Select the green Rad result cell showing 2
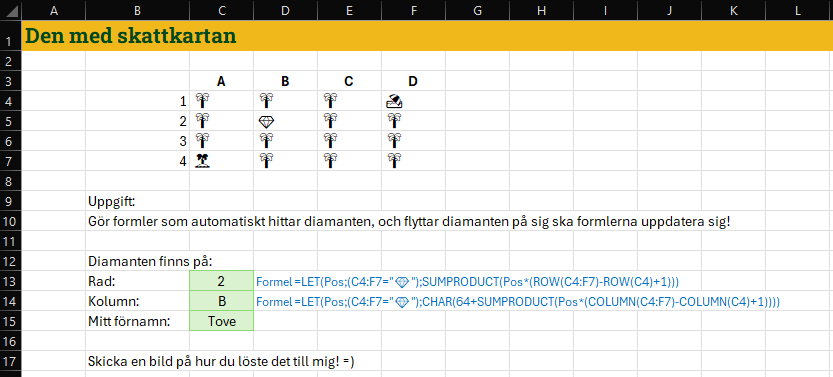The image size is (833, 377). click(222, 281)
